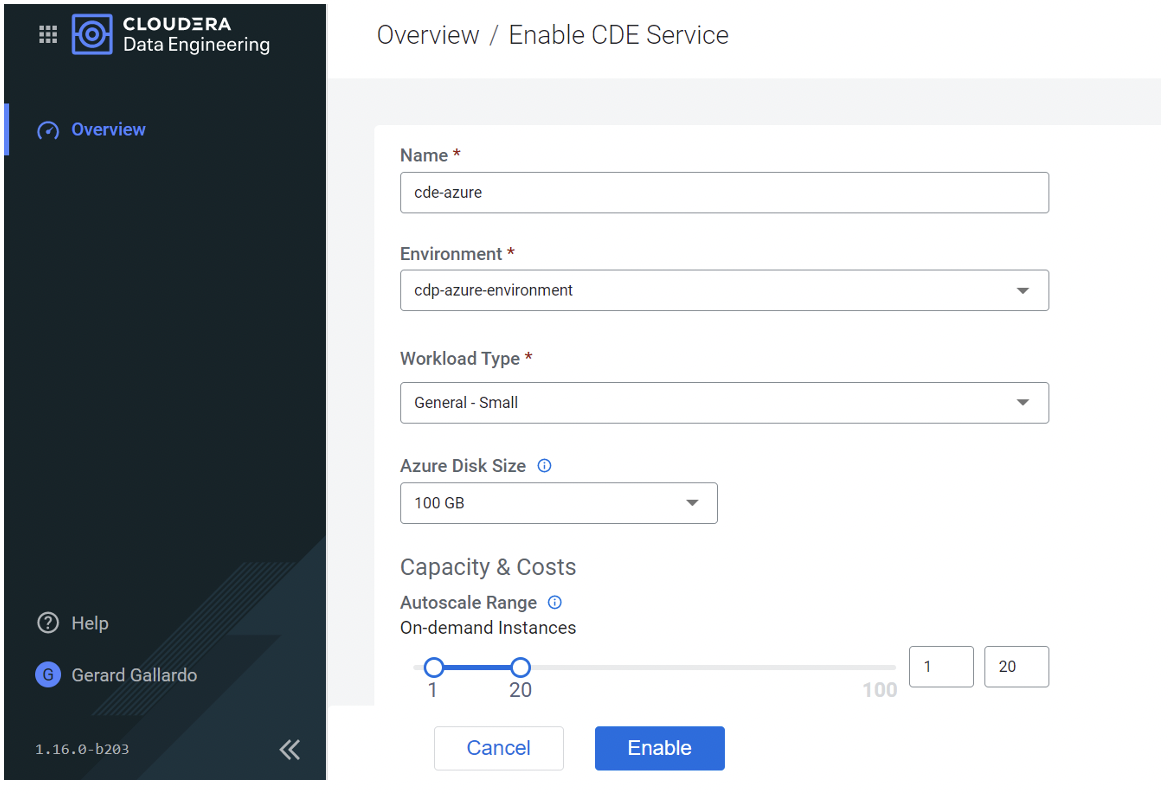Screen dimensions: 1168x794
Task: Click the Cancel button
Action: tap(498, 748)
